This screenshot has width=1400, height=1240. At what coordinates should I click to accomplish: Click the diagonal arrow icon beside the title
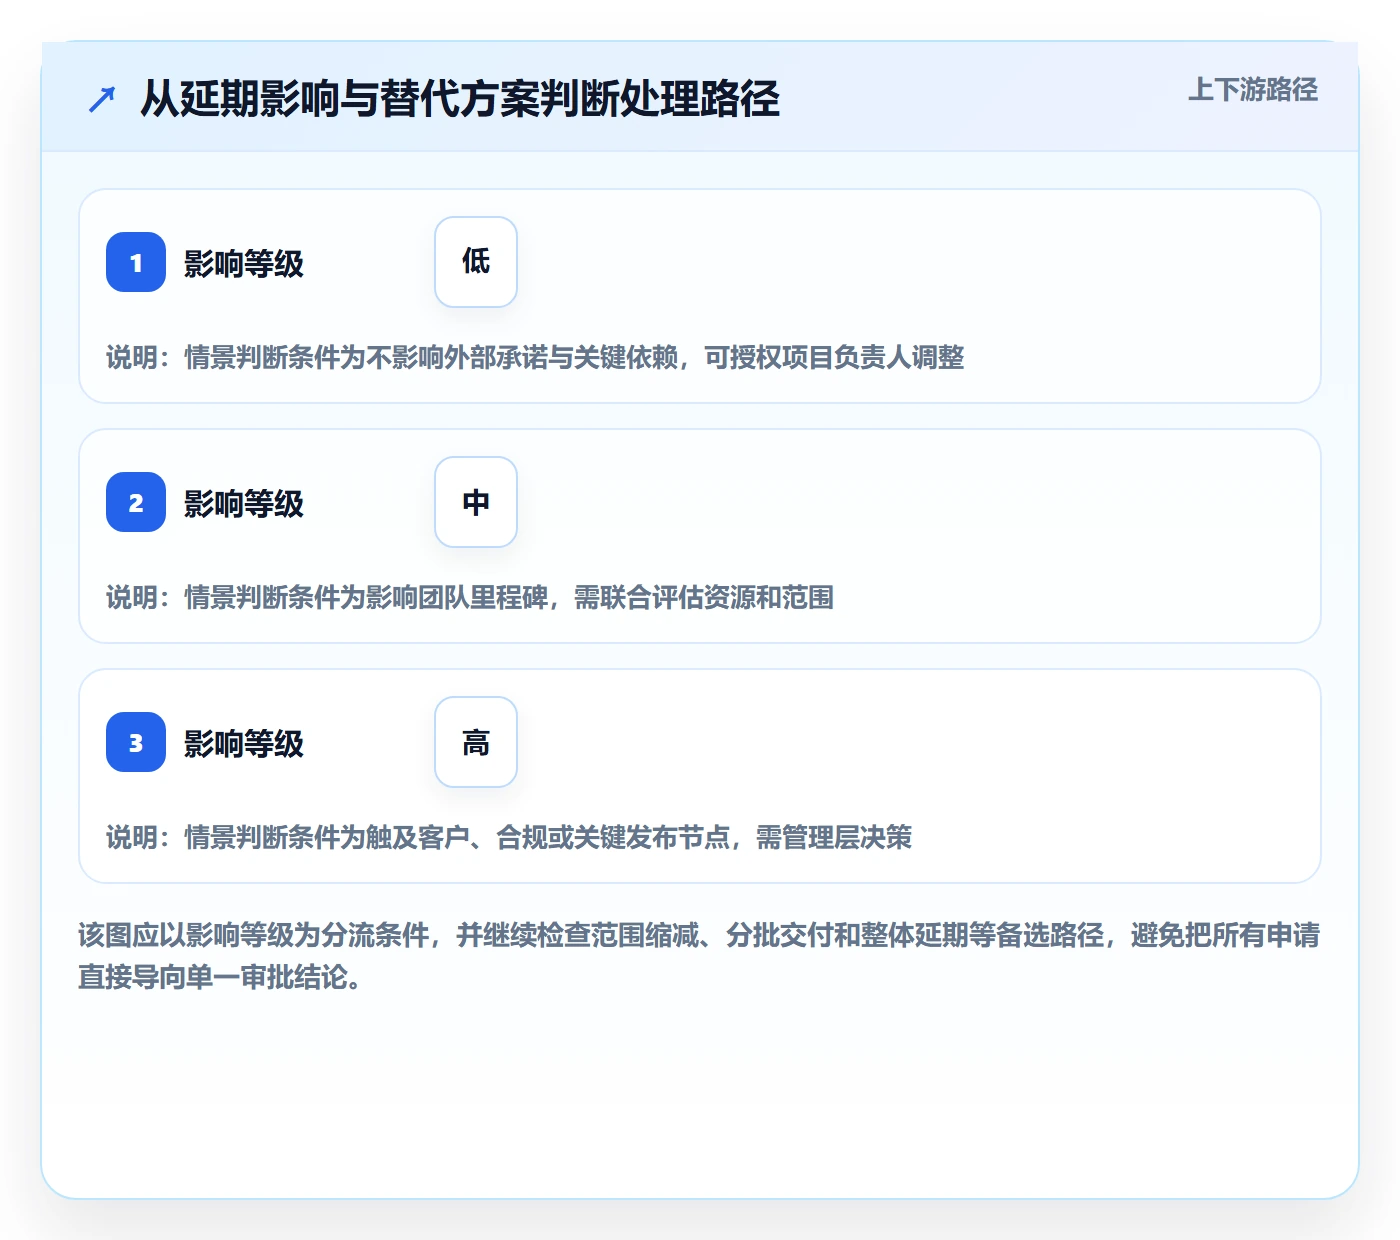point(102,99)
